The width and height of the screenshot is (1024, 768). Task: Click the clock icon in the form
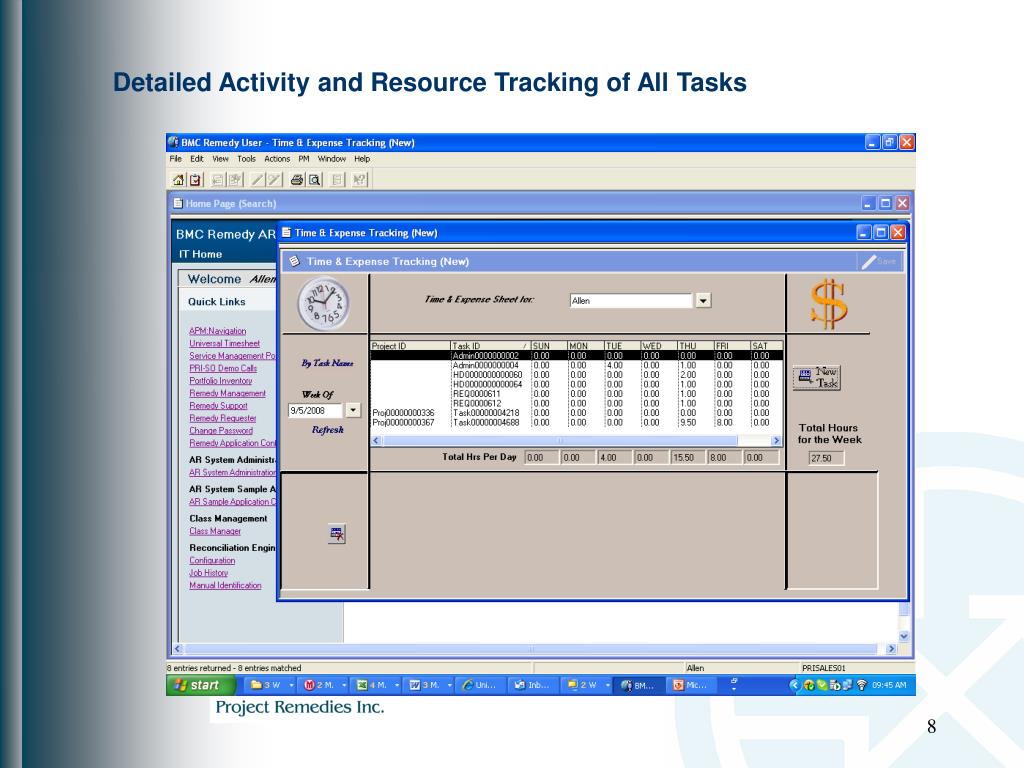pos(323,304)
